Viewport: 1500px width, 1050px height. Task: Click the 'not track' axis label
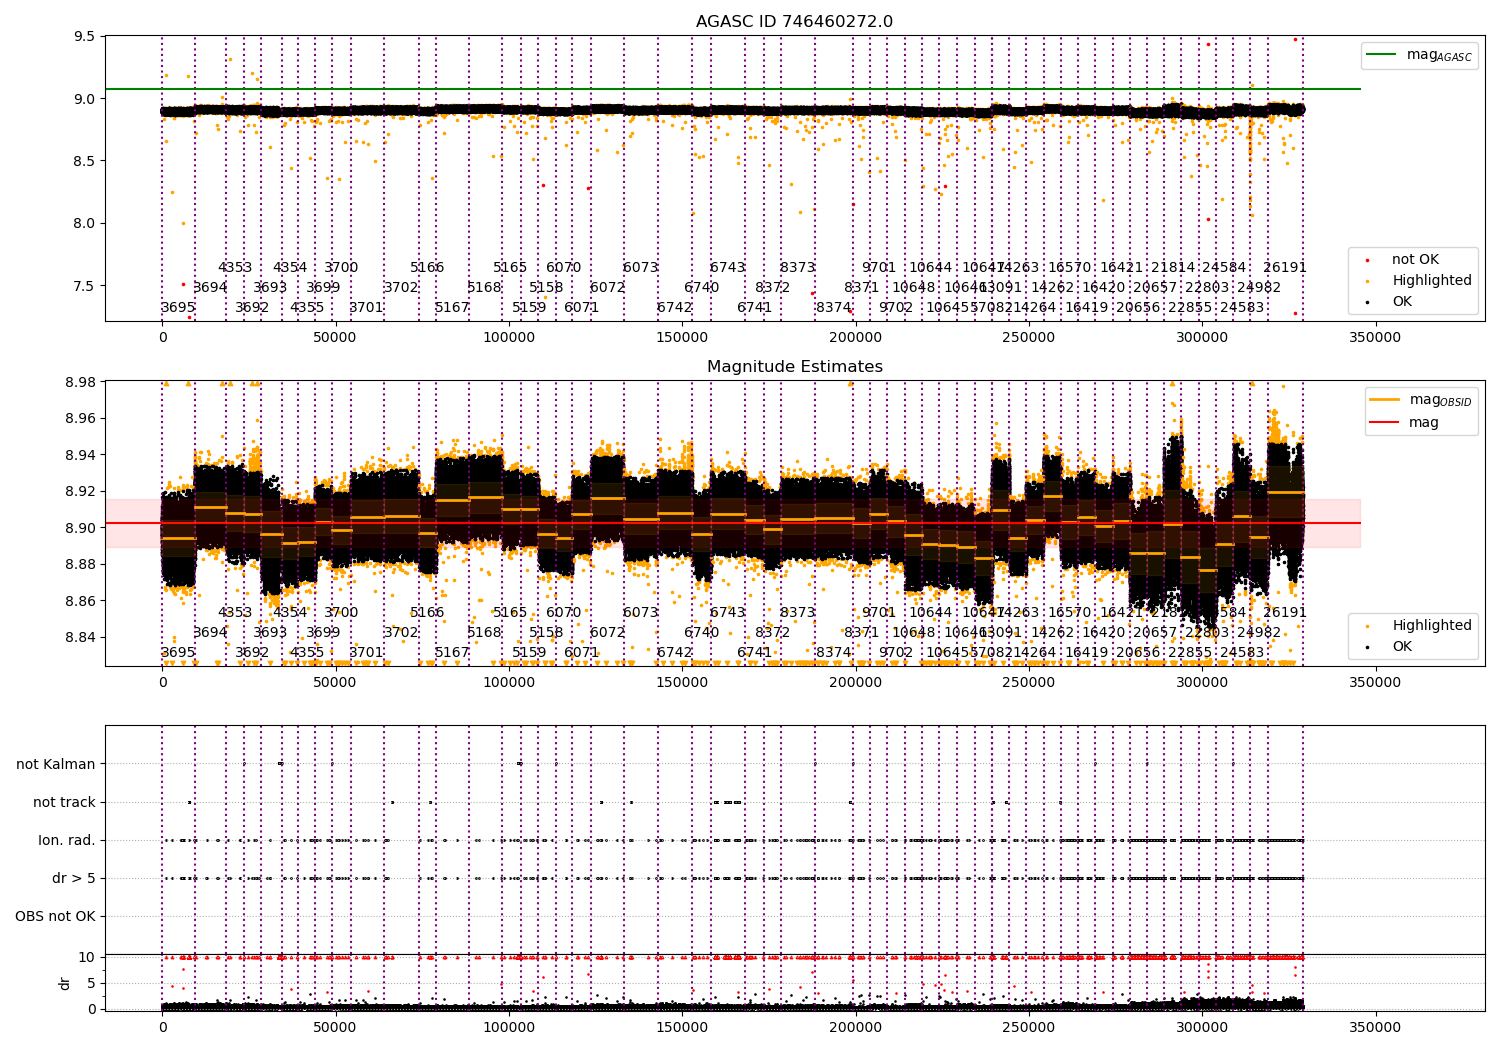click(64, 802)
